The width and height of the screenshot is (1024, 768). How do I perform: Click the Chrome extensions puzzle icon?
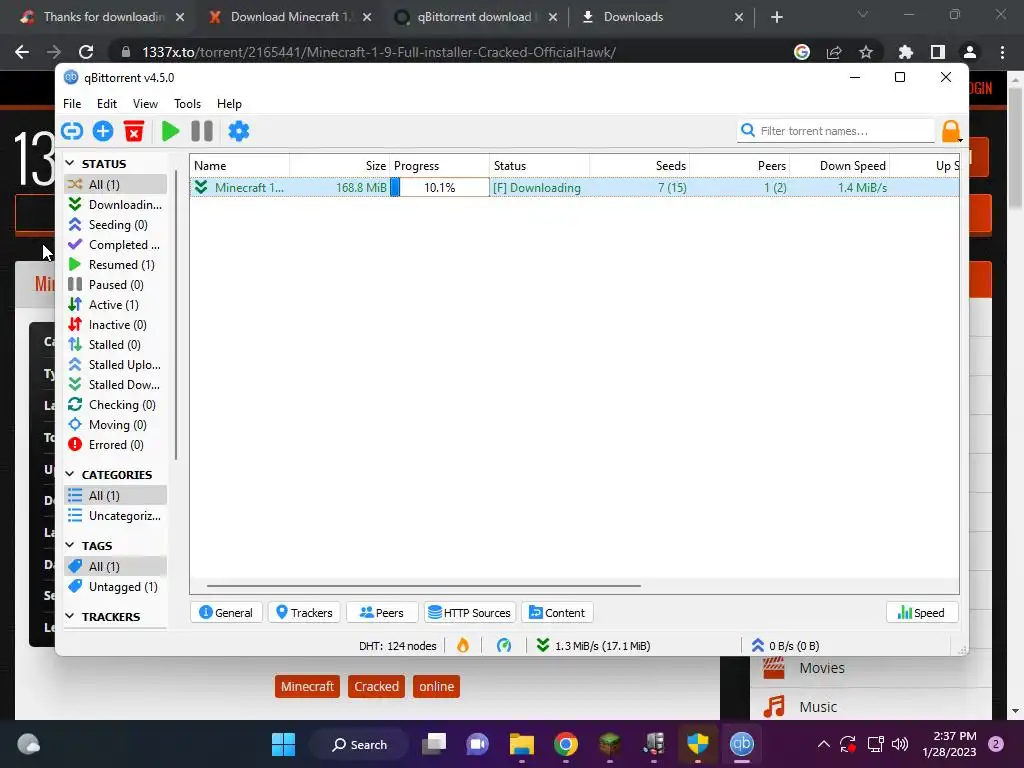coord(905,52)
